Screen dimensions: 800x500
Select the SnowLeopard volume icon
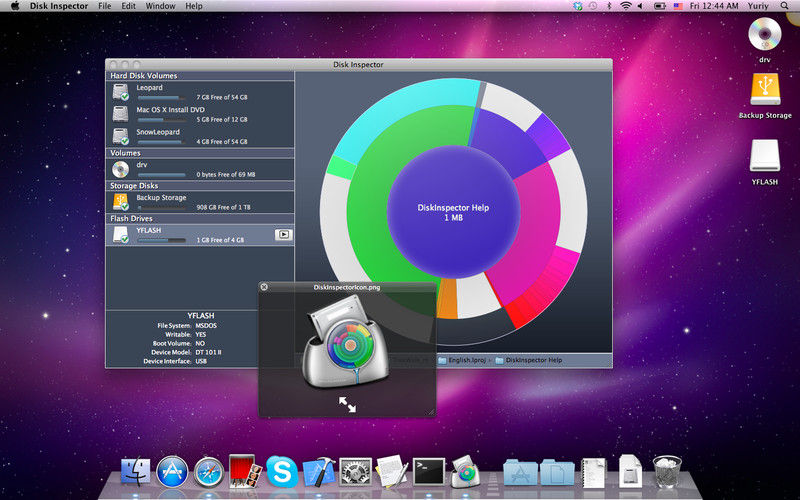tap(120, 136)
